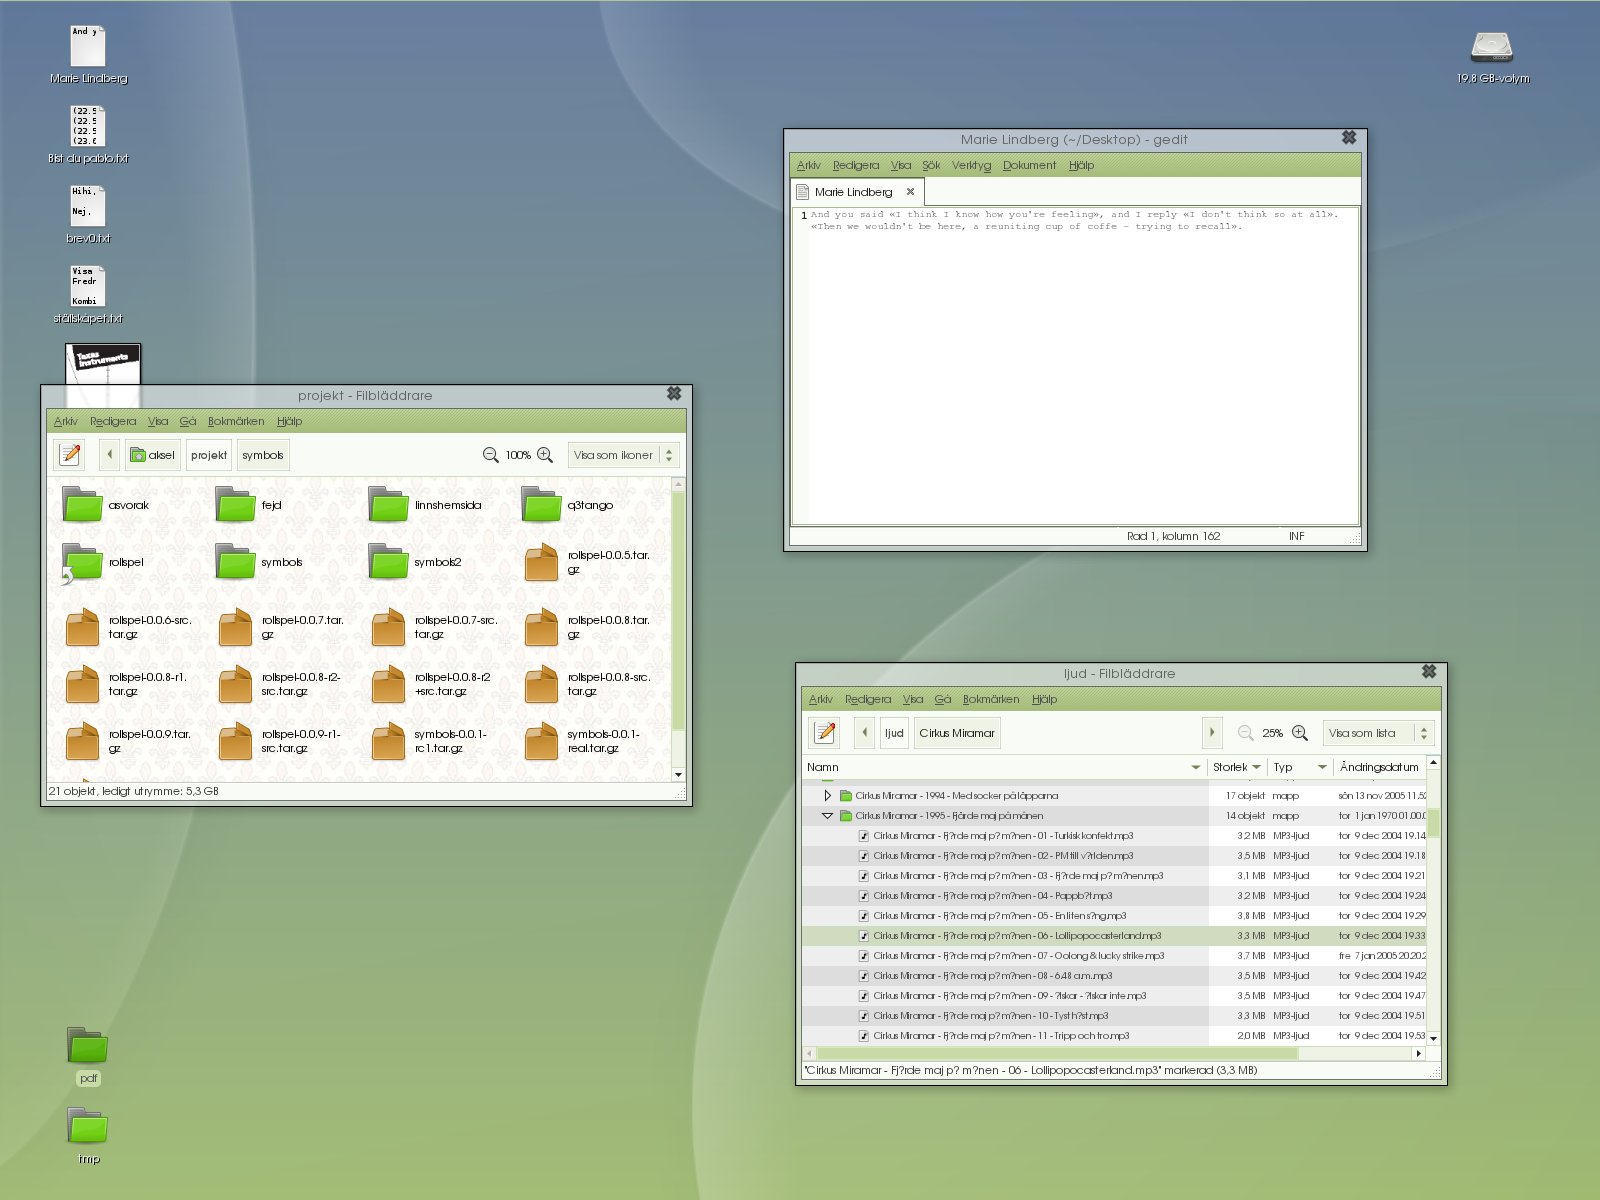Go to the symbols path button
The width and height of the screenshot is (1600, 1200).
[x=262, y=455]
